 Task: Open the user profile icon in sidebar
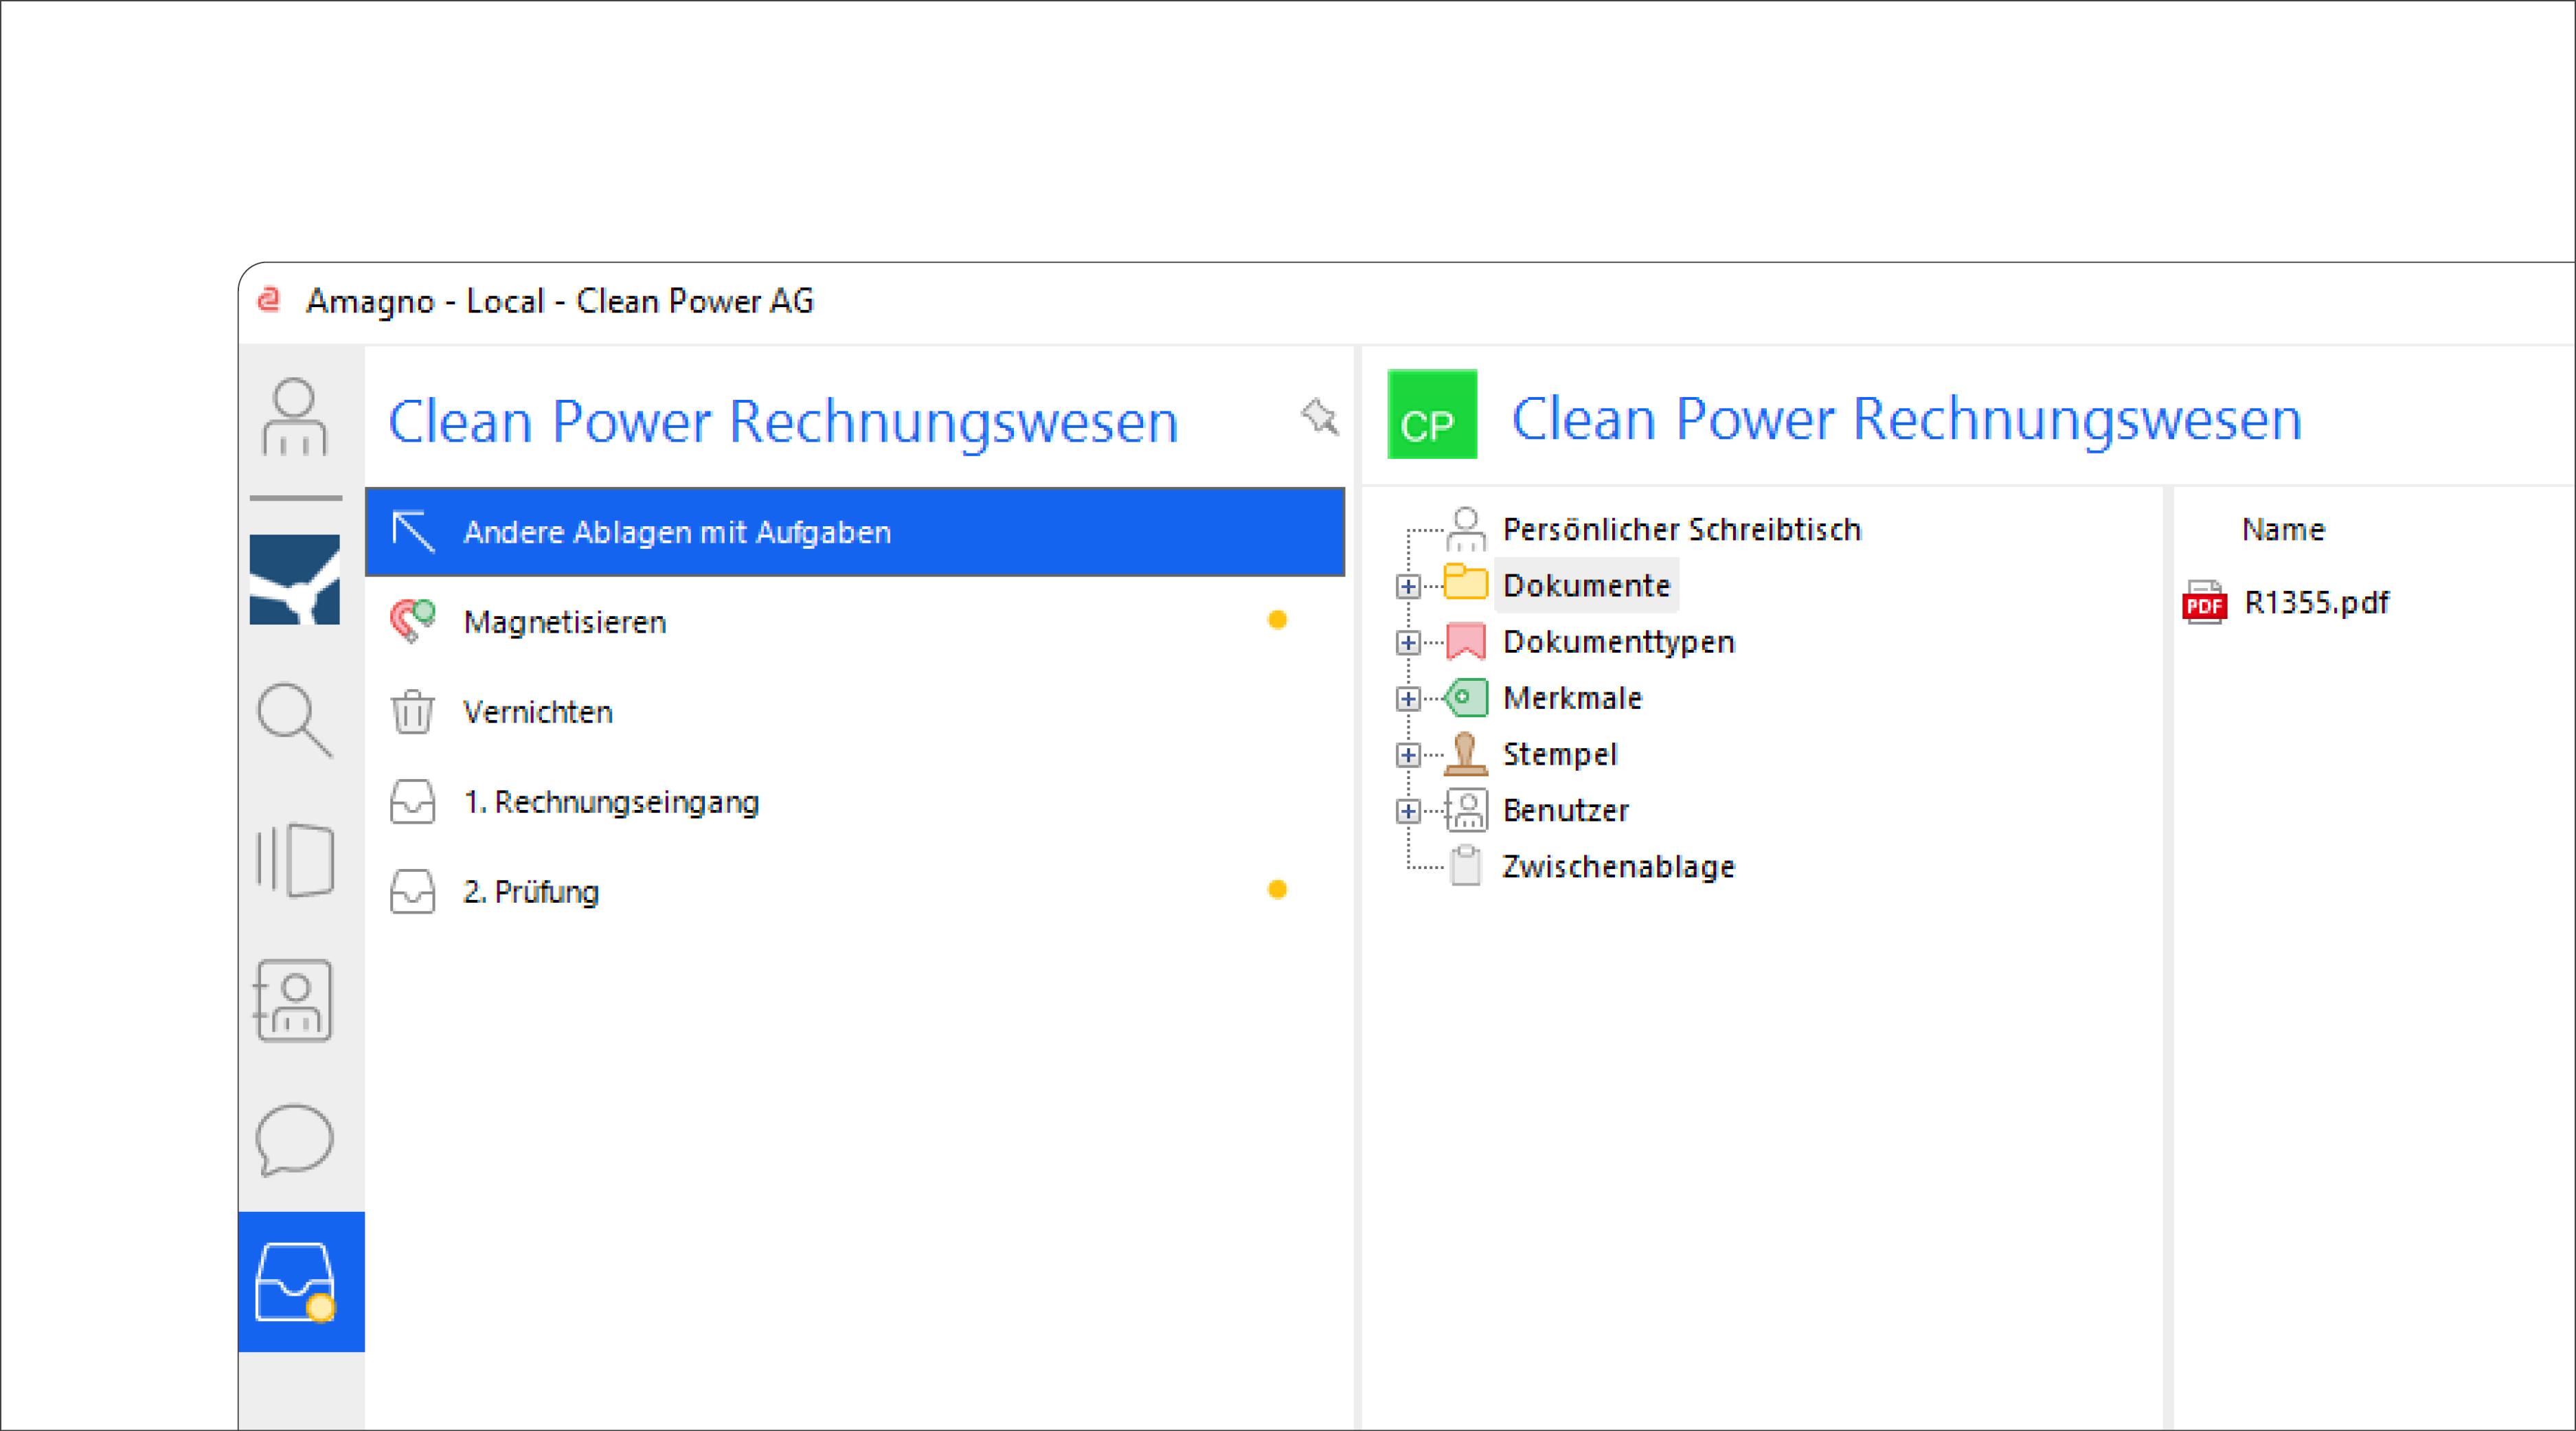294,417
